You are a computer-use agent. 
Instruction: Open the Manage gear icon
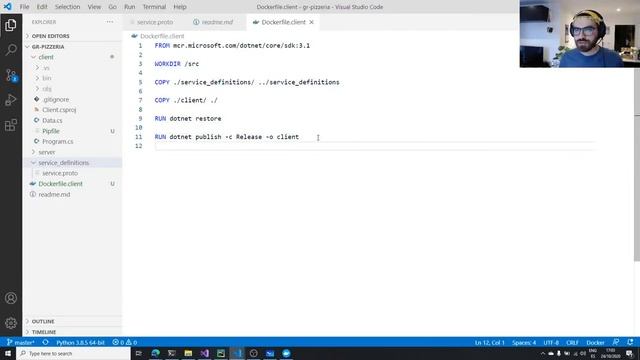pyautogui.click(x=11, y=323)
